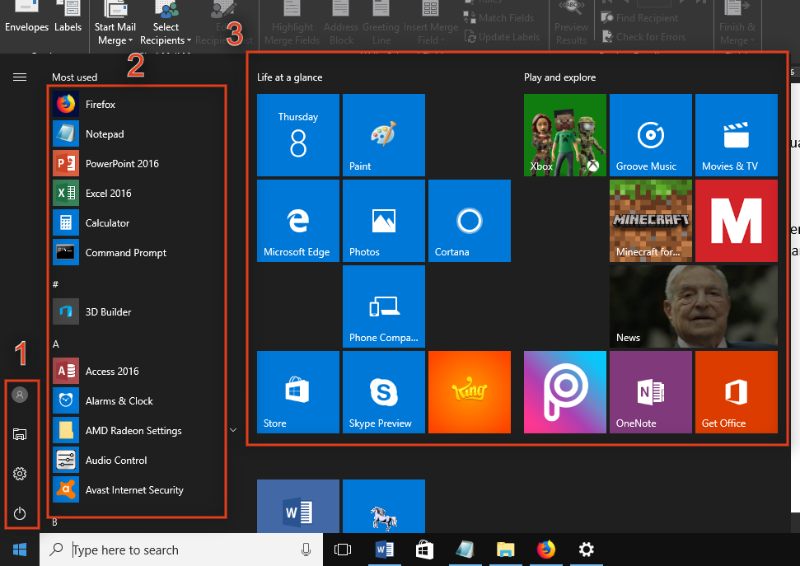Image resolution: width=800 pixels, height=566 pixels.
Task: Open the Get Office tile
Action: [737, 392]
